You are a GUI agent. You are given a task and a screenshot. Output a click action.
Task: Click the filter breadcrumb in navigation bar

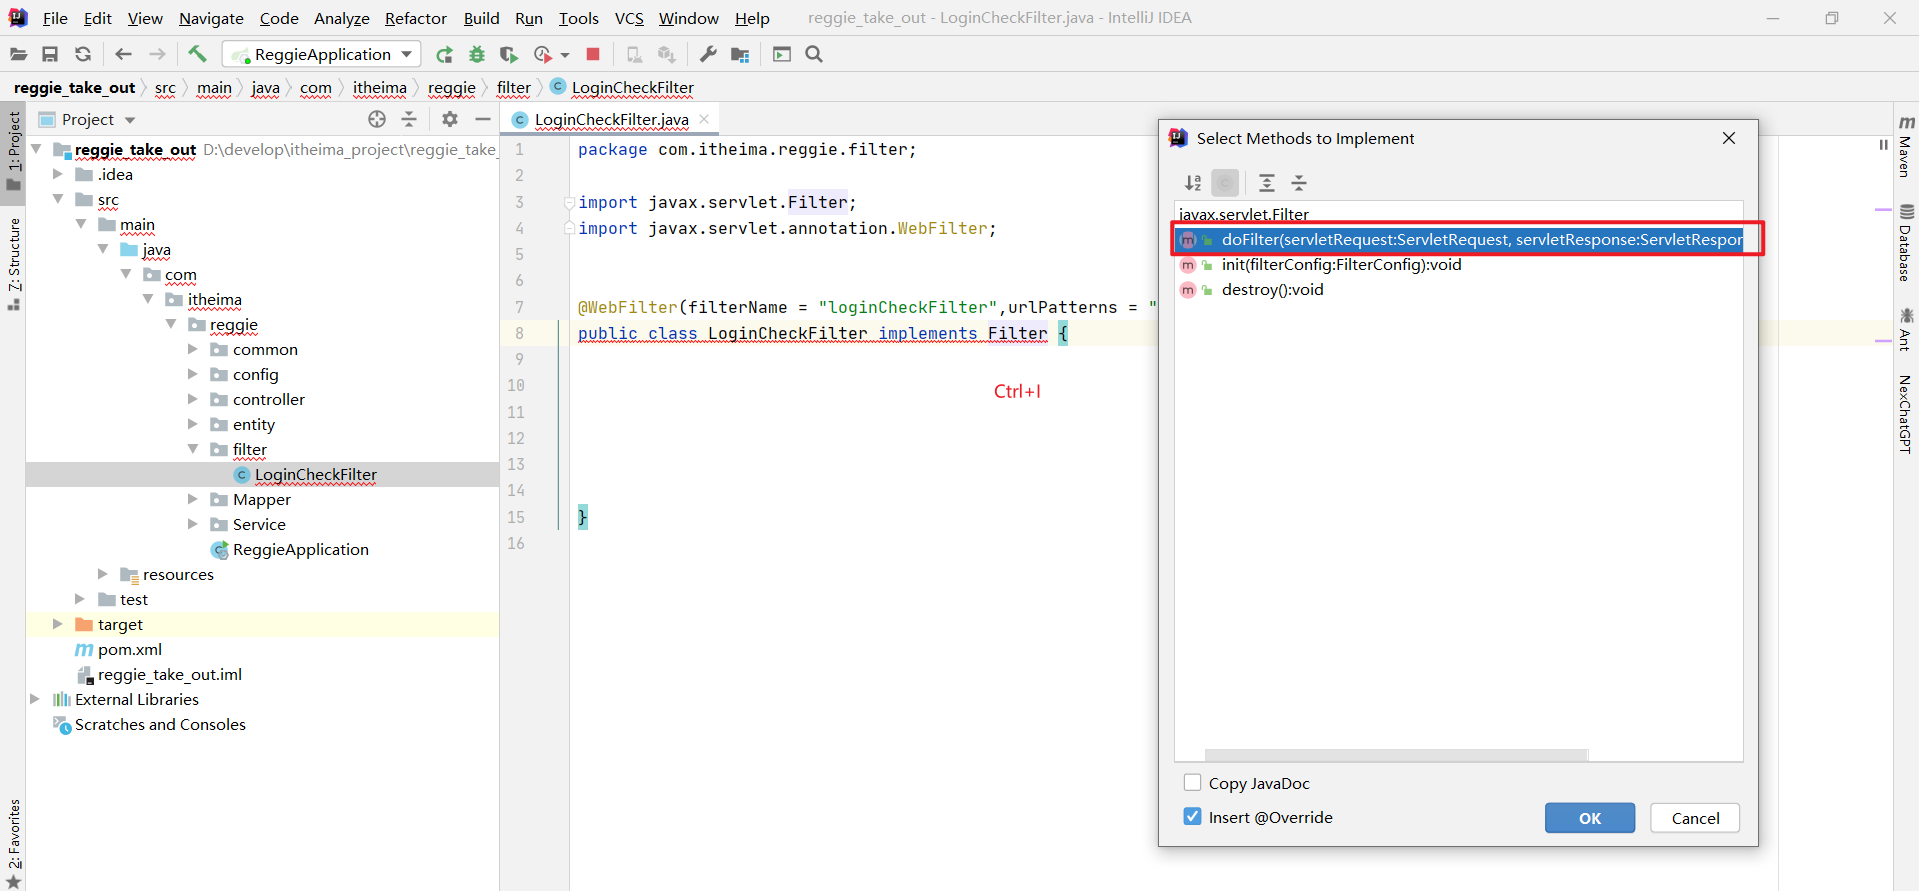tap(513, 88)
